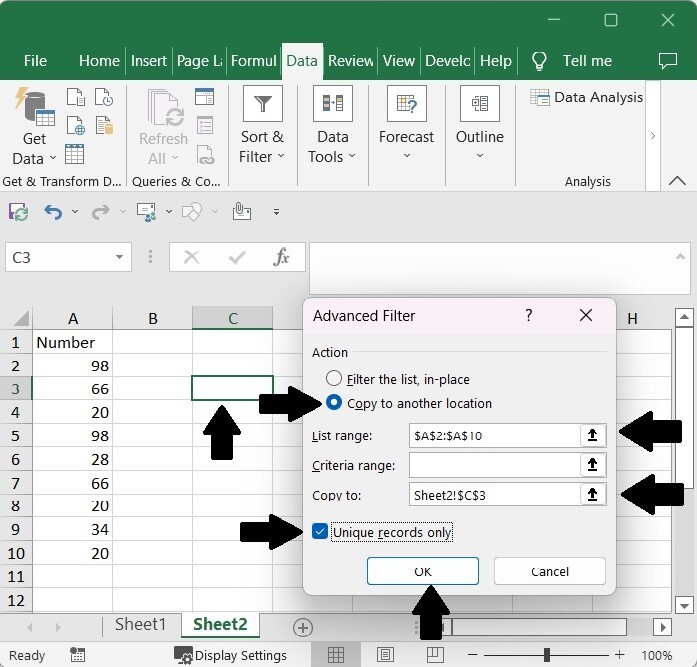The image size is (697, 667).
Task: Open Data Tools ribbon group
Action: [332, 127]
